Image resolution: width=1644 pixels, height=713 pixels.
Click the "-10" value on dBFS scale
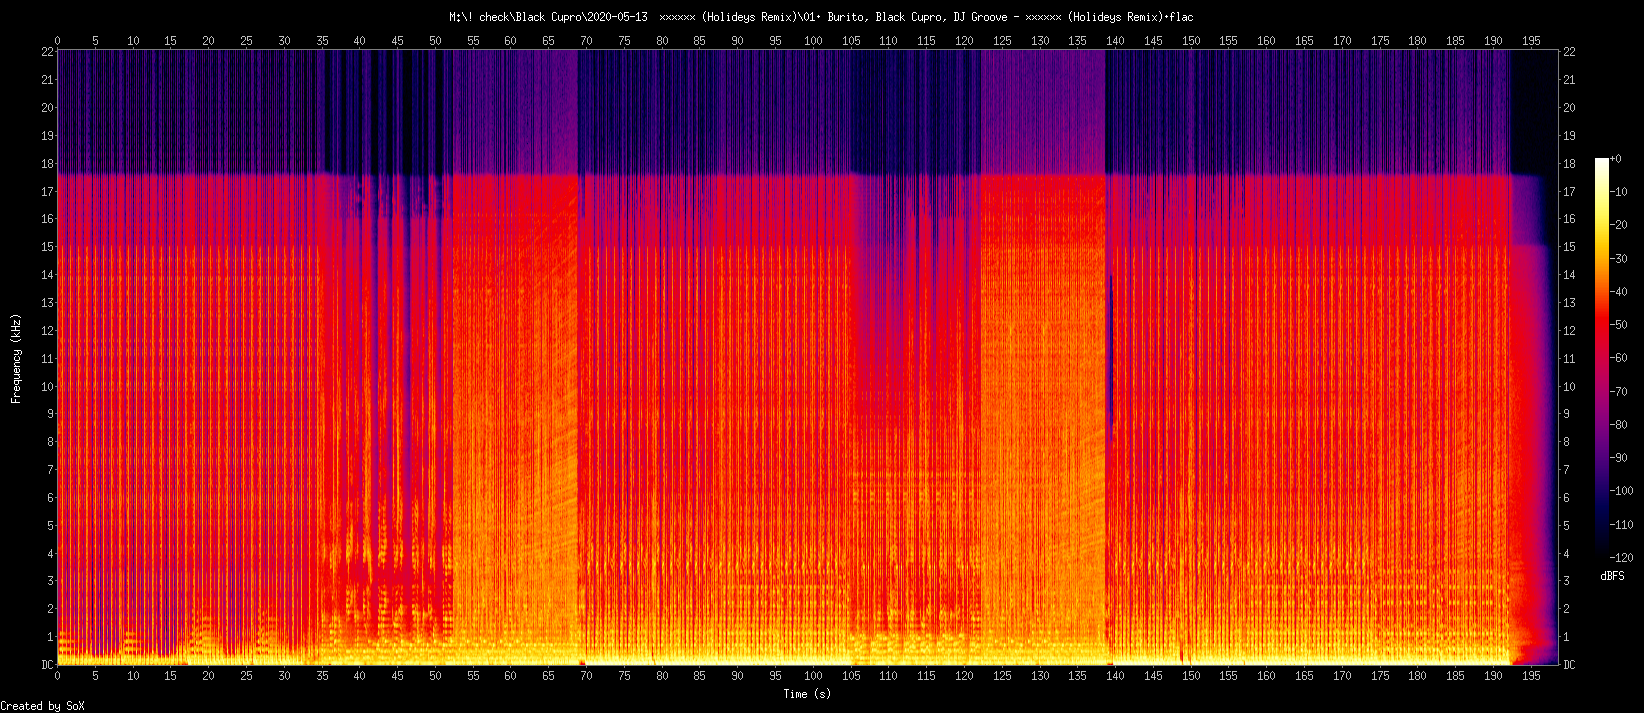click(x=1619, y=192)
